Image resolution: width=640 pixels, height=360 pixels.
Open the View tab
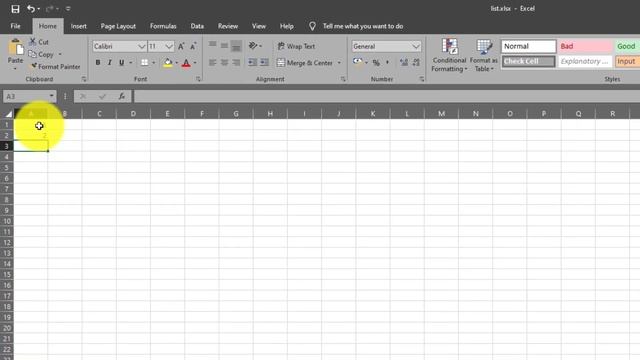click(258, 26)
